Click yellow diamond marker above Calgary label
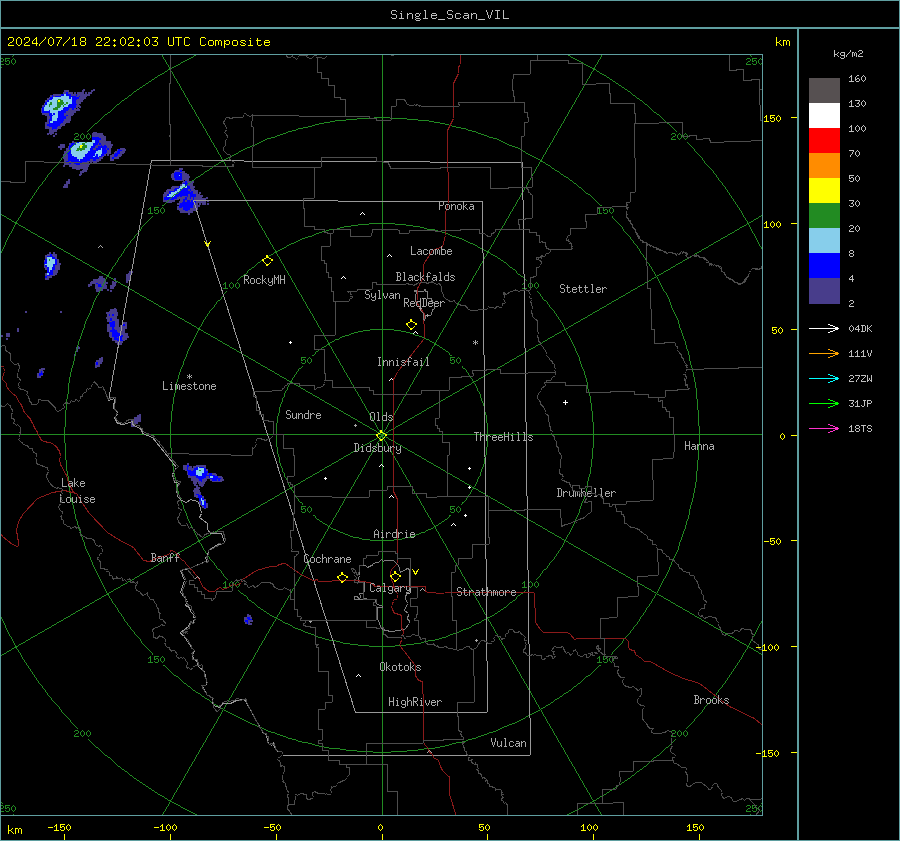 tap(395, 576)
